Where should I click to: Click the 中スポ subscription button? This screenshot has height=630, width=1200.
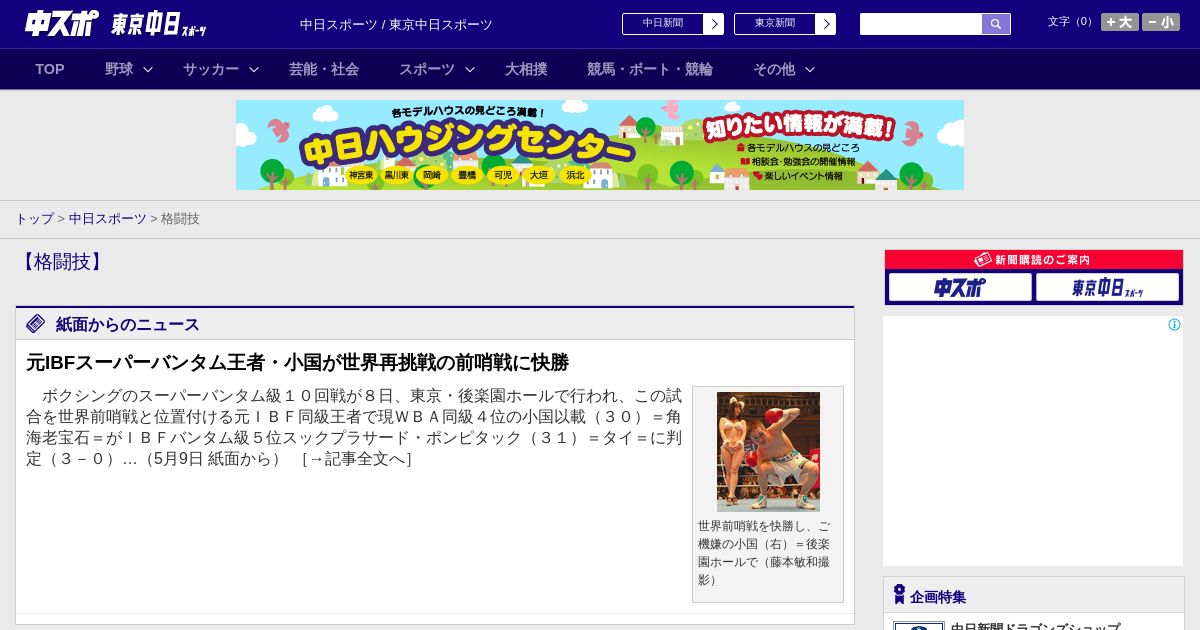[x=960, y=287]
